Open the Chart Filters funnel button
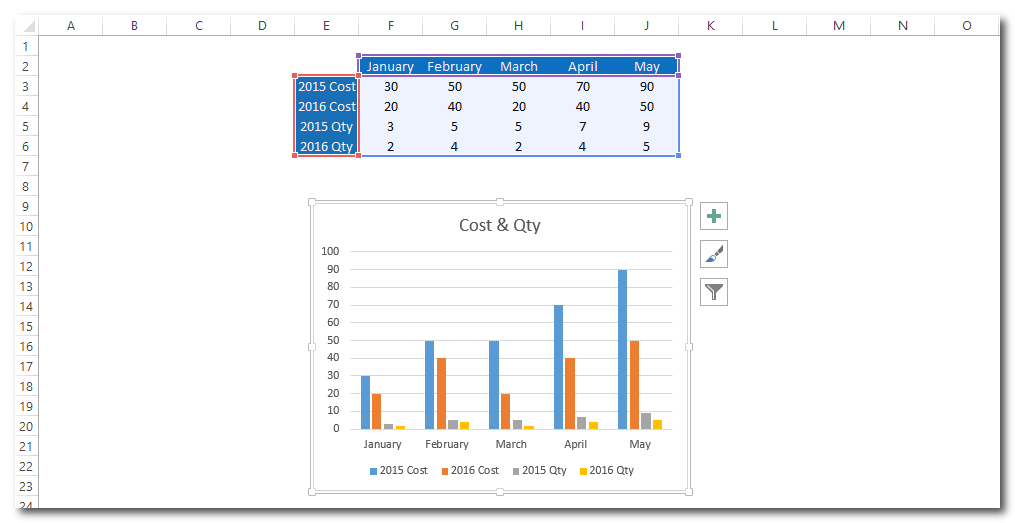The image size is (1015, 523). [714, 292]
